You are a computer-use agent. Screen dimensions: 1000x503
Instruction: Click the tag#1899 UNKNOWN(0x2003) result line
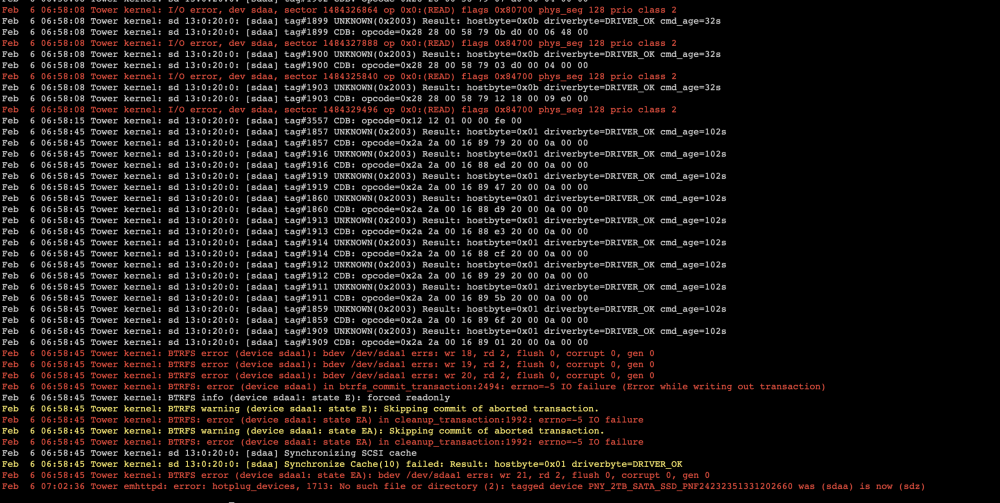click(361, 21)
